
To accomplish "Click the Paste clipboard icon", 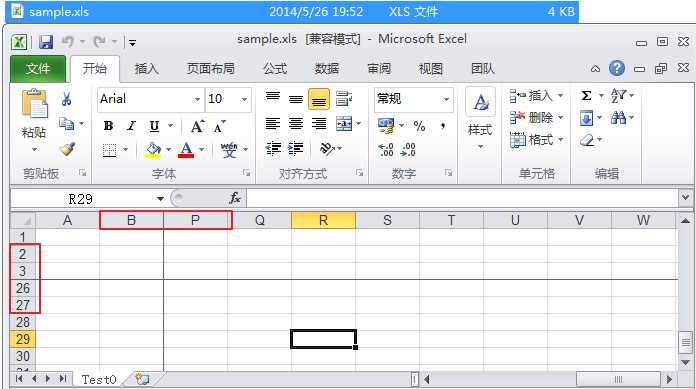I will tap(34, 104).
